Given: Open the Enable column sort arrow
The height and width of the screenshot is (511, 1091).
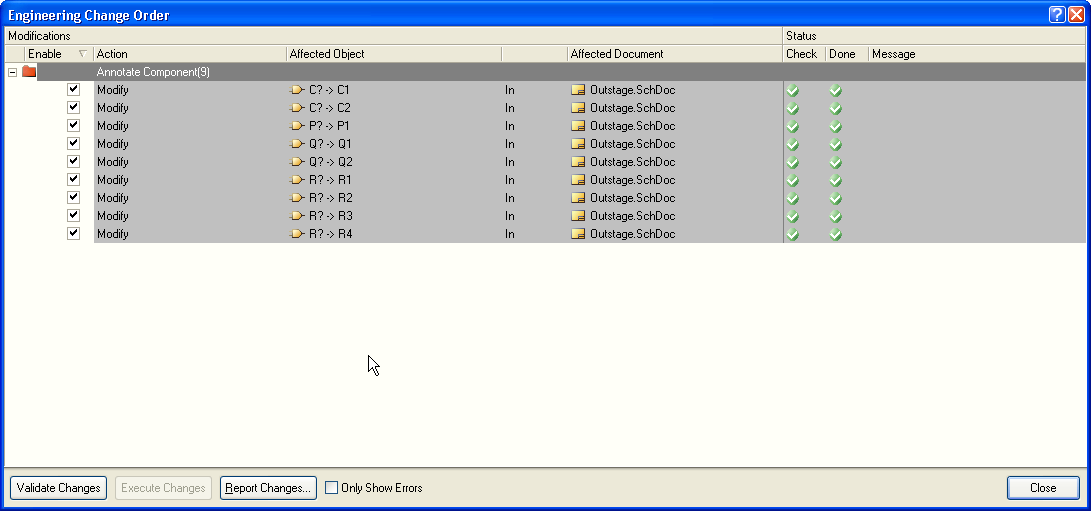Looking at the screenshot, I should pyautogui.click(x=82, y=54).
